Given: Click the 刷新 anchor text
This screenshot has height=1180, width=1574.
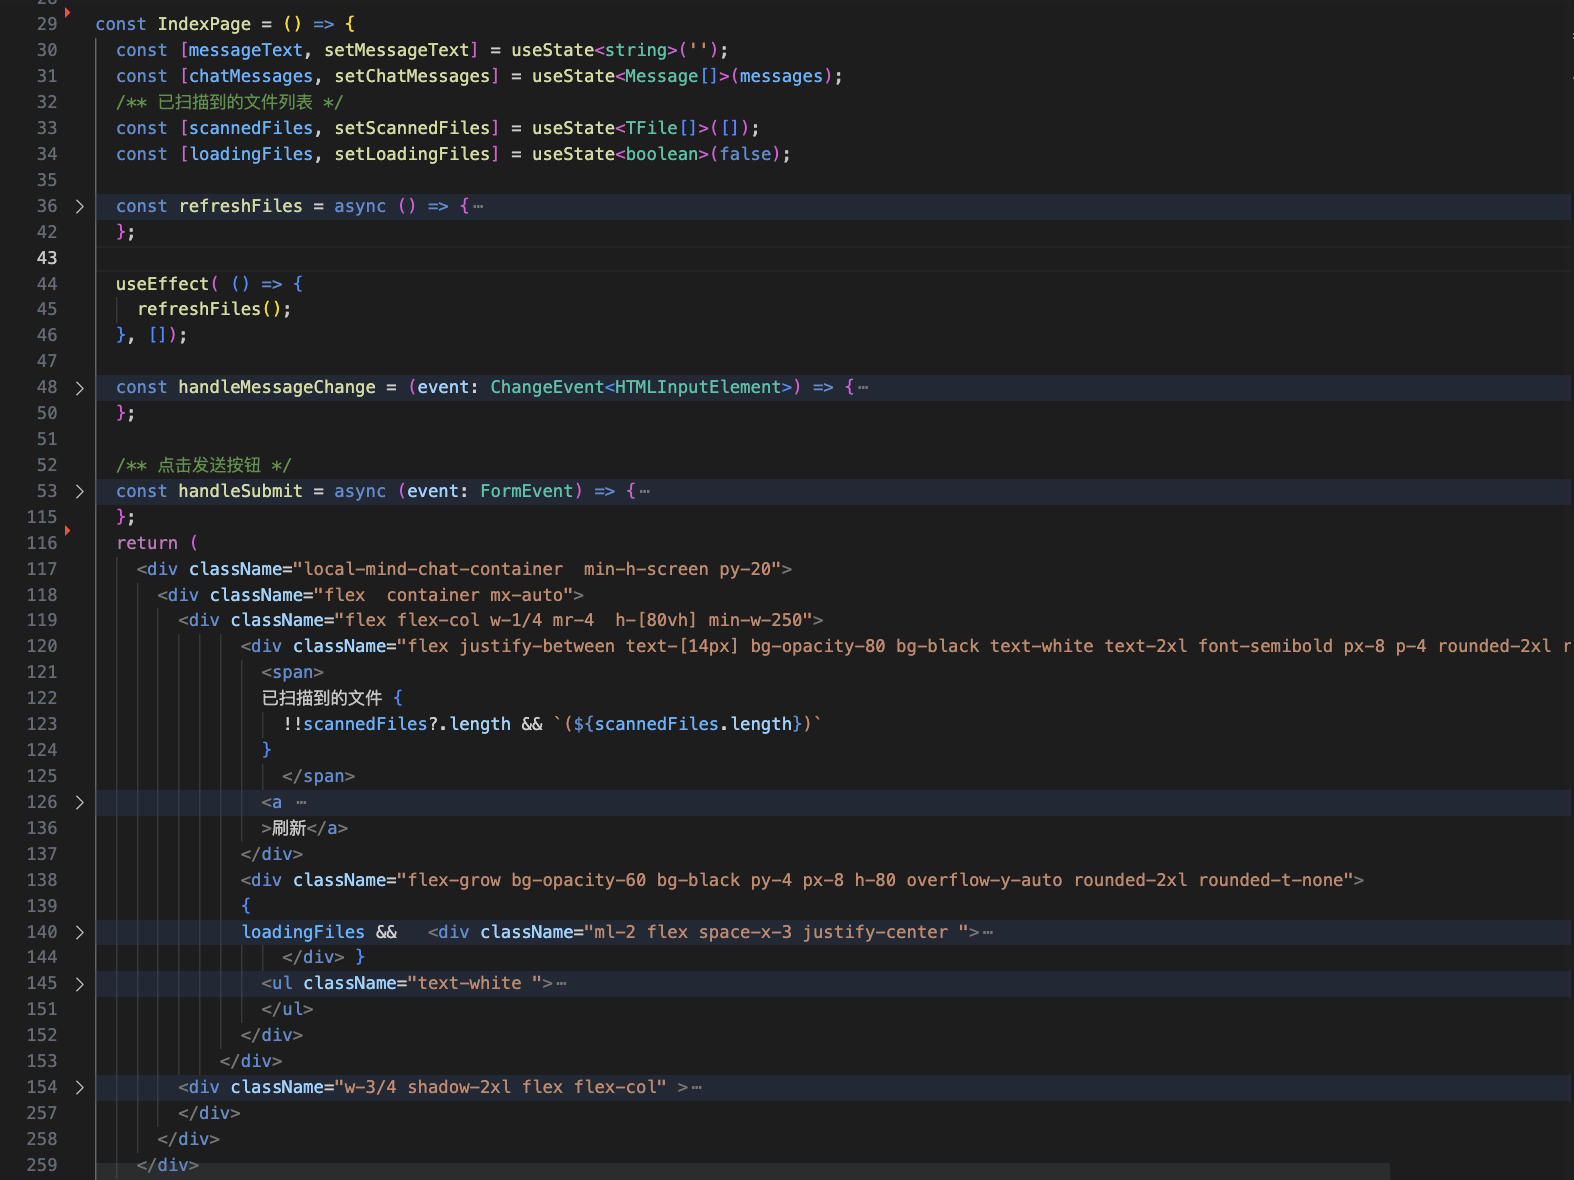Looking at the screenshot, I should (x=289, y=828).
